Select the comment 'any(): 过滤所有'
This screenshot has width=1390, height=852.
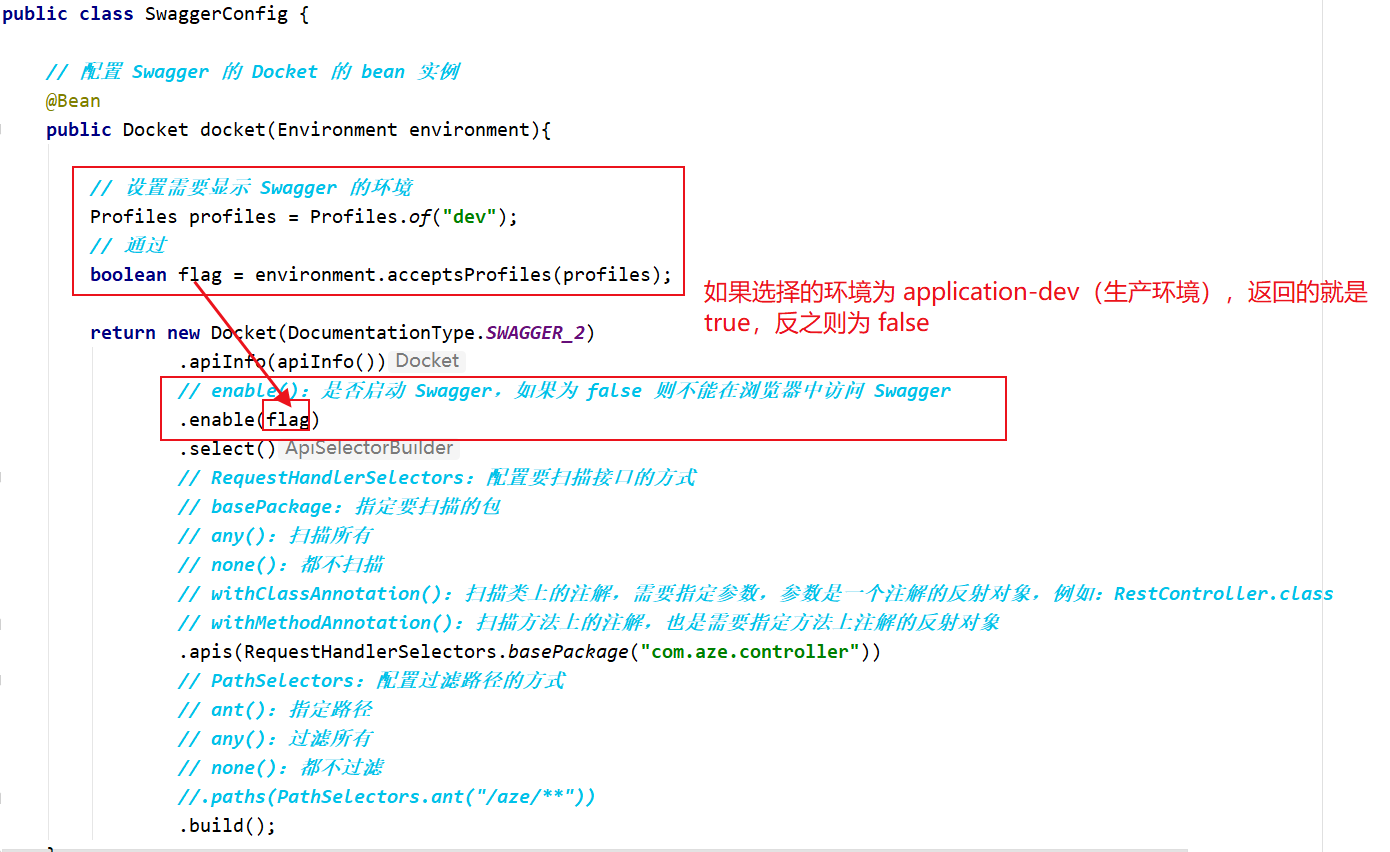[x=276, y=739]
